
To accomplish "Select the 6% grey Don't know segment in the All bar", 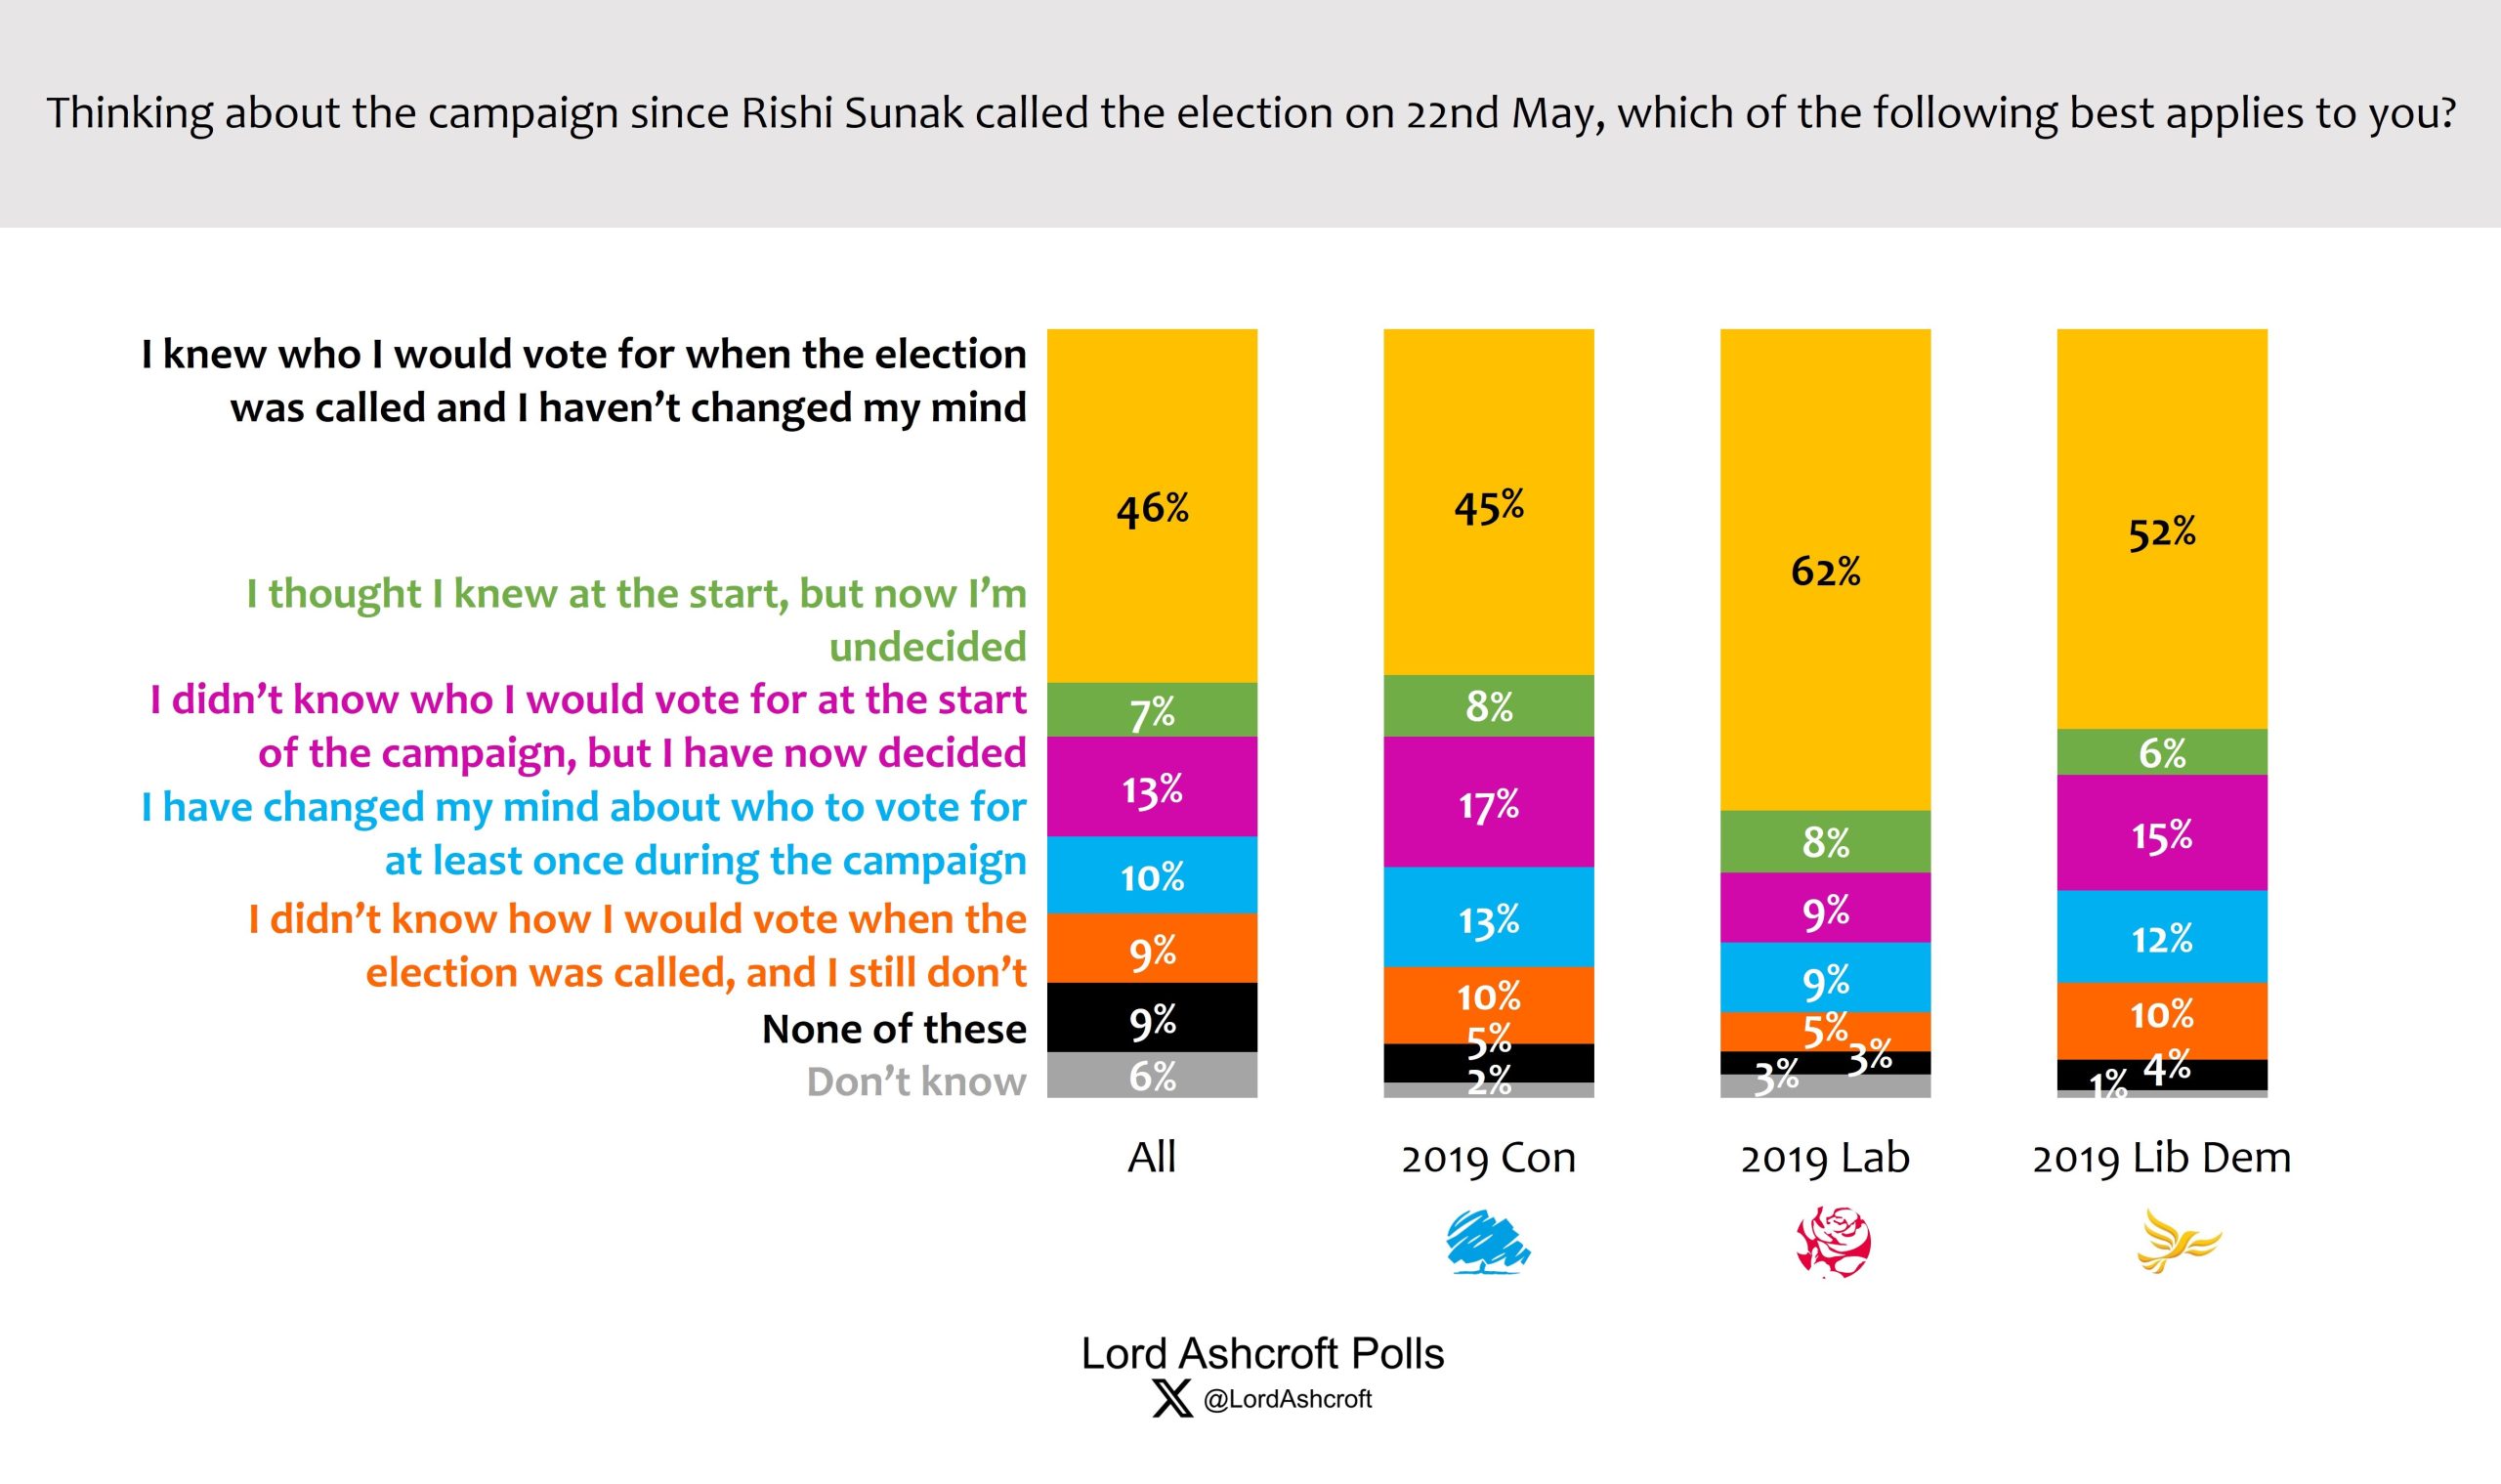I will [1152, 1076].
